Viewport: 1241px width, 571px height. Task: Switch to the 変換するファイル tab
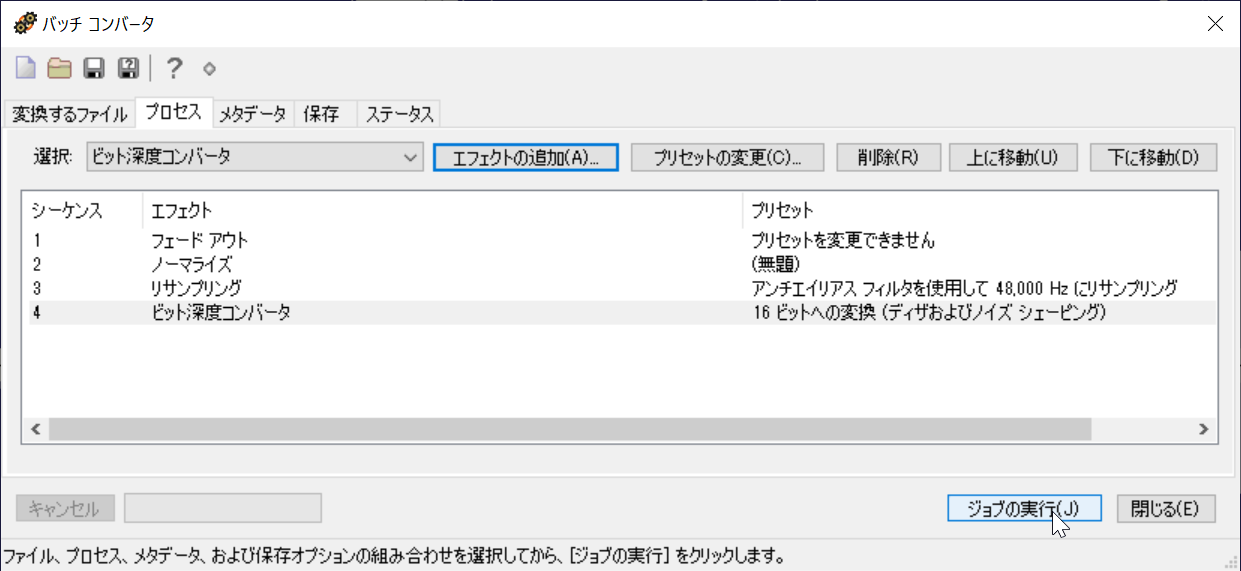tap(70, 114)
